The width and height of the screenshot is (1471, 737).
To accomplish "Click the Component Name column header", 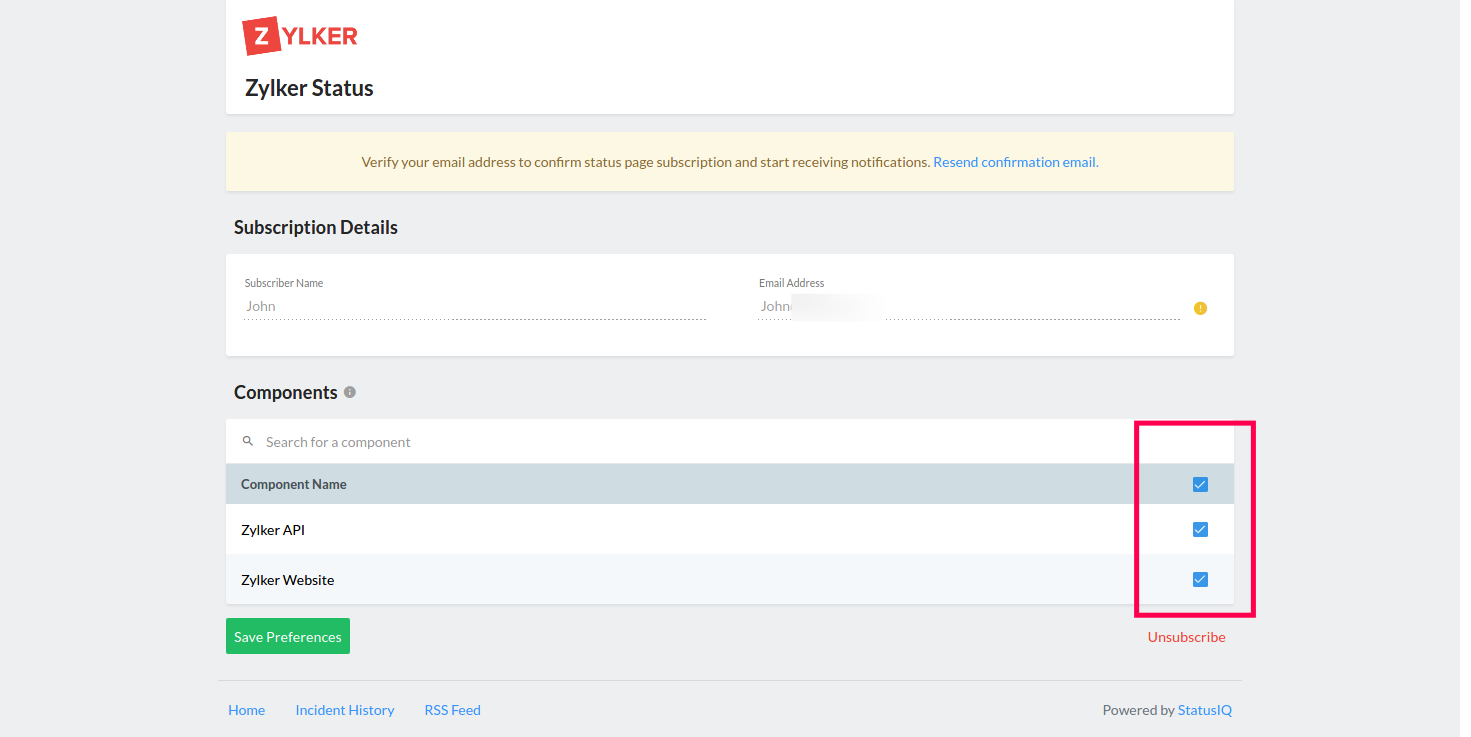I will pyautogui.click(x=294, y=484).
